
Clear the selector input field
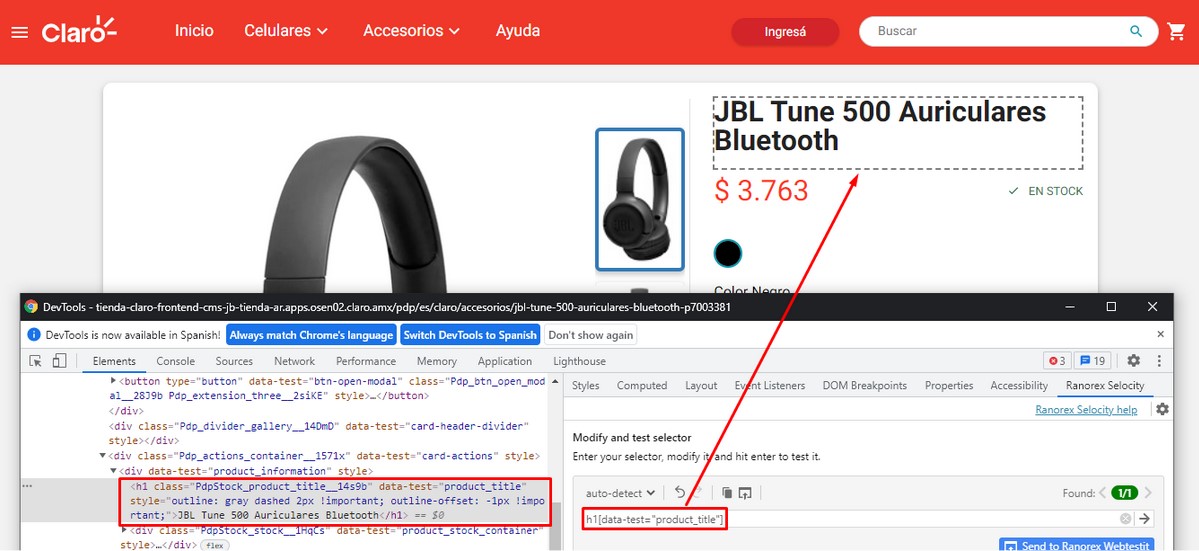click(1126, 519)
